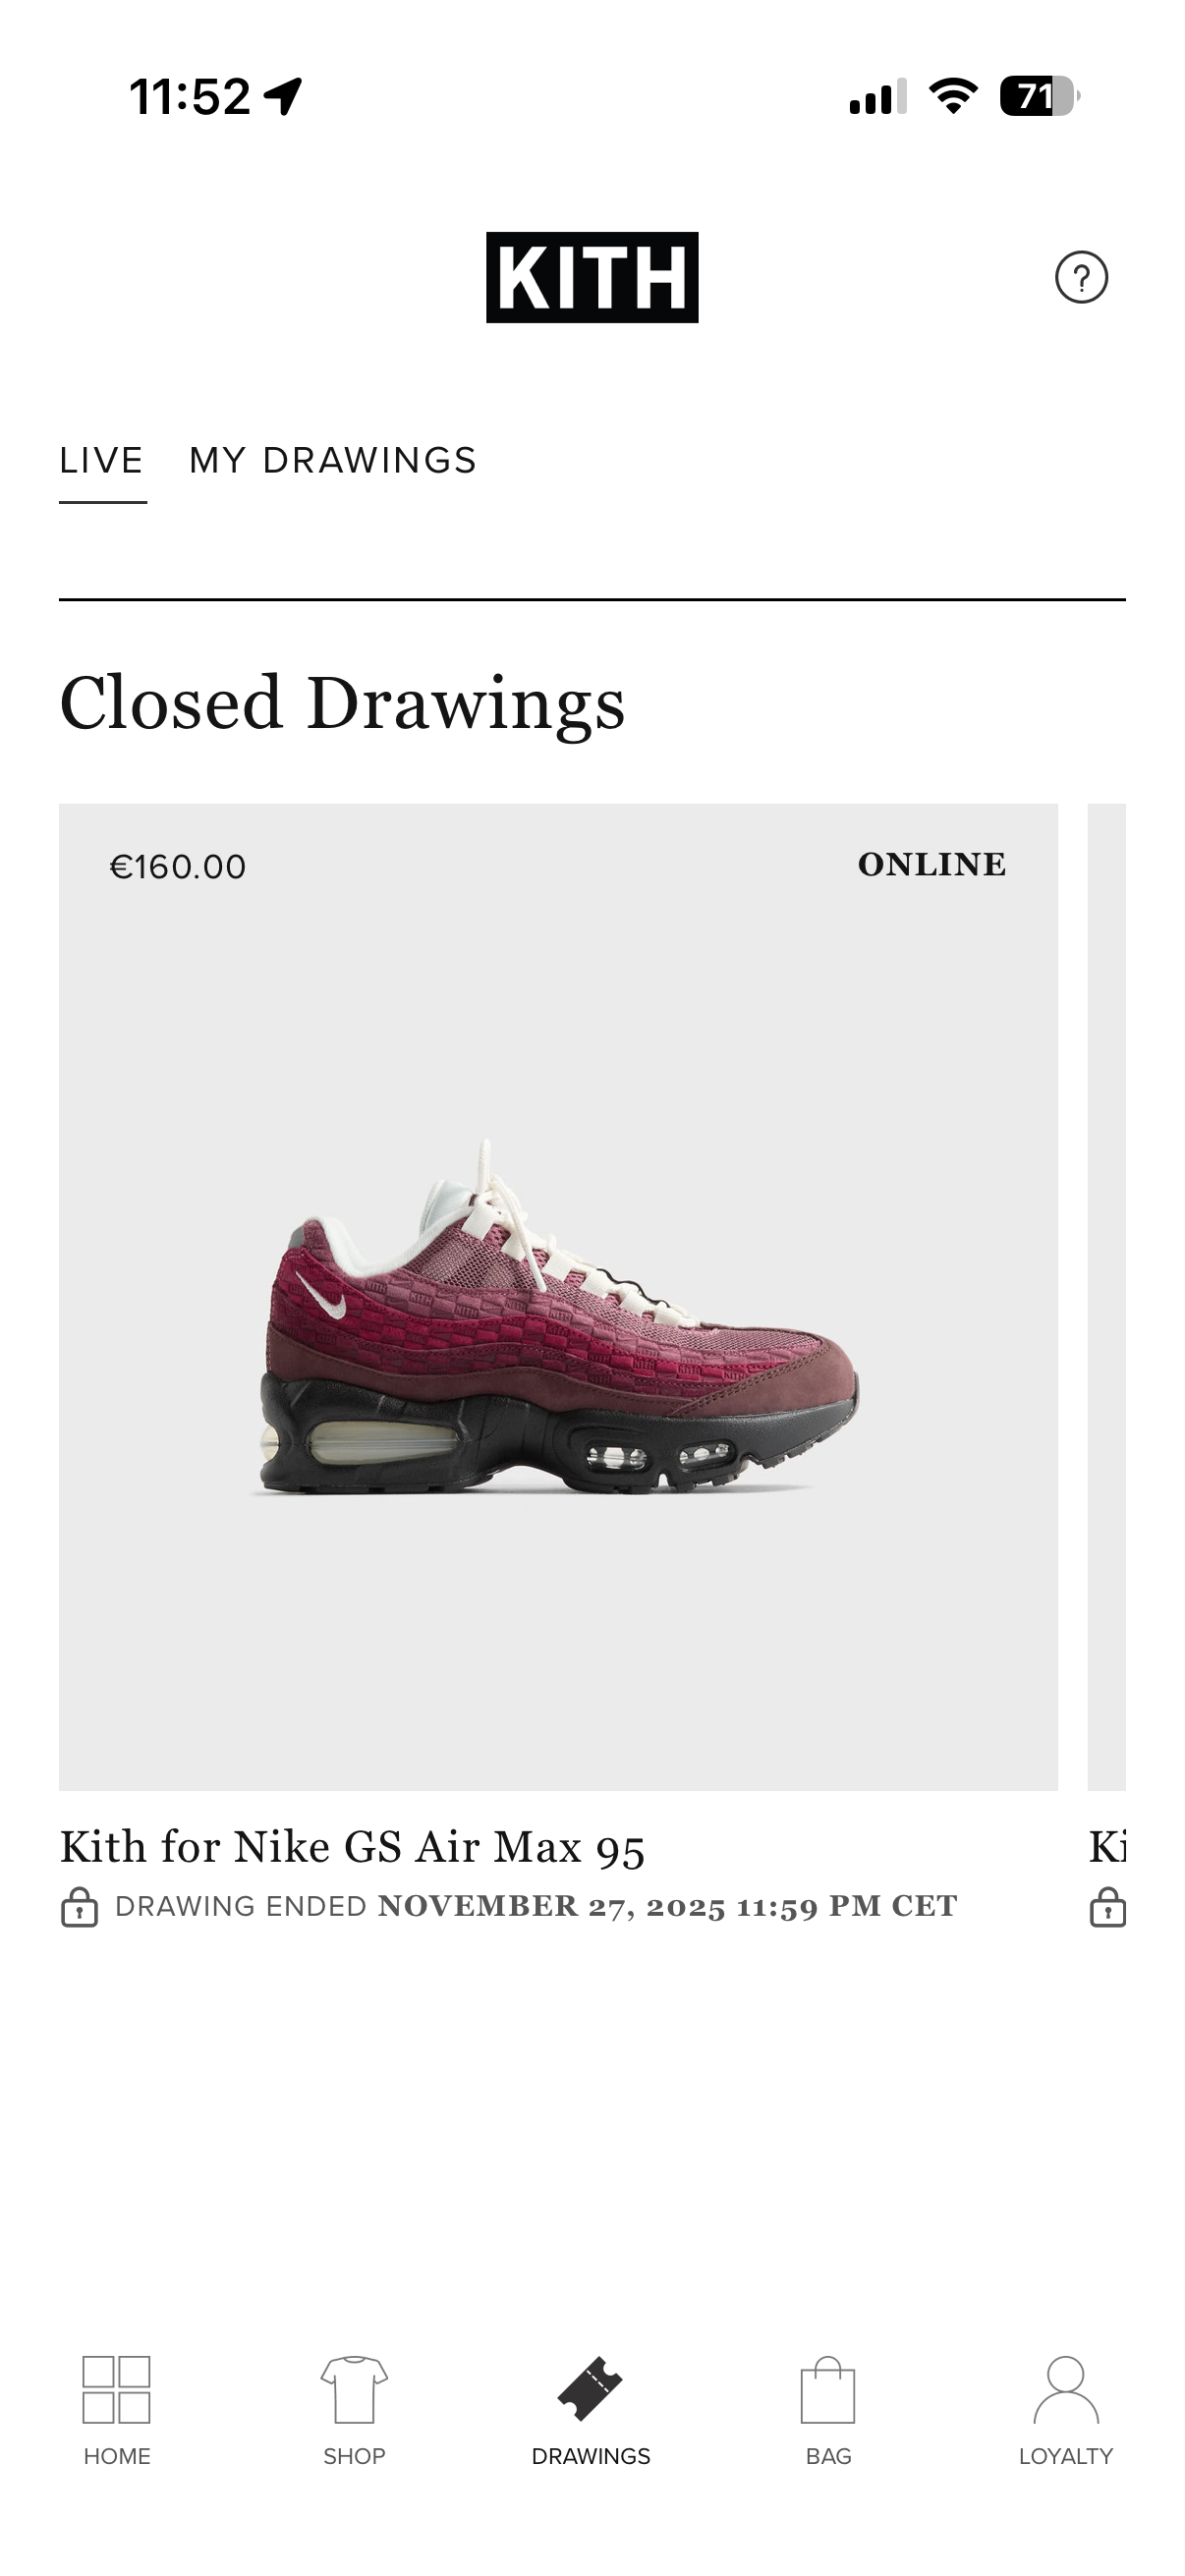The image size is (1185, 2576).
Task: Open the help question mark icon
Action: coord(1081,277)
